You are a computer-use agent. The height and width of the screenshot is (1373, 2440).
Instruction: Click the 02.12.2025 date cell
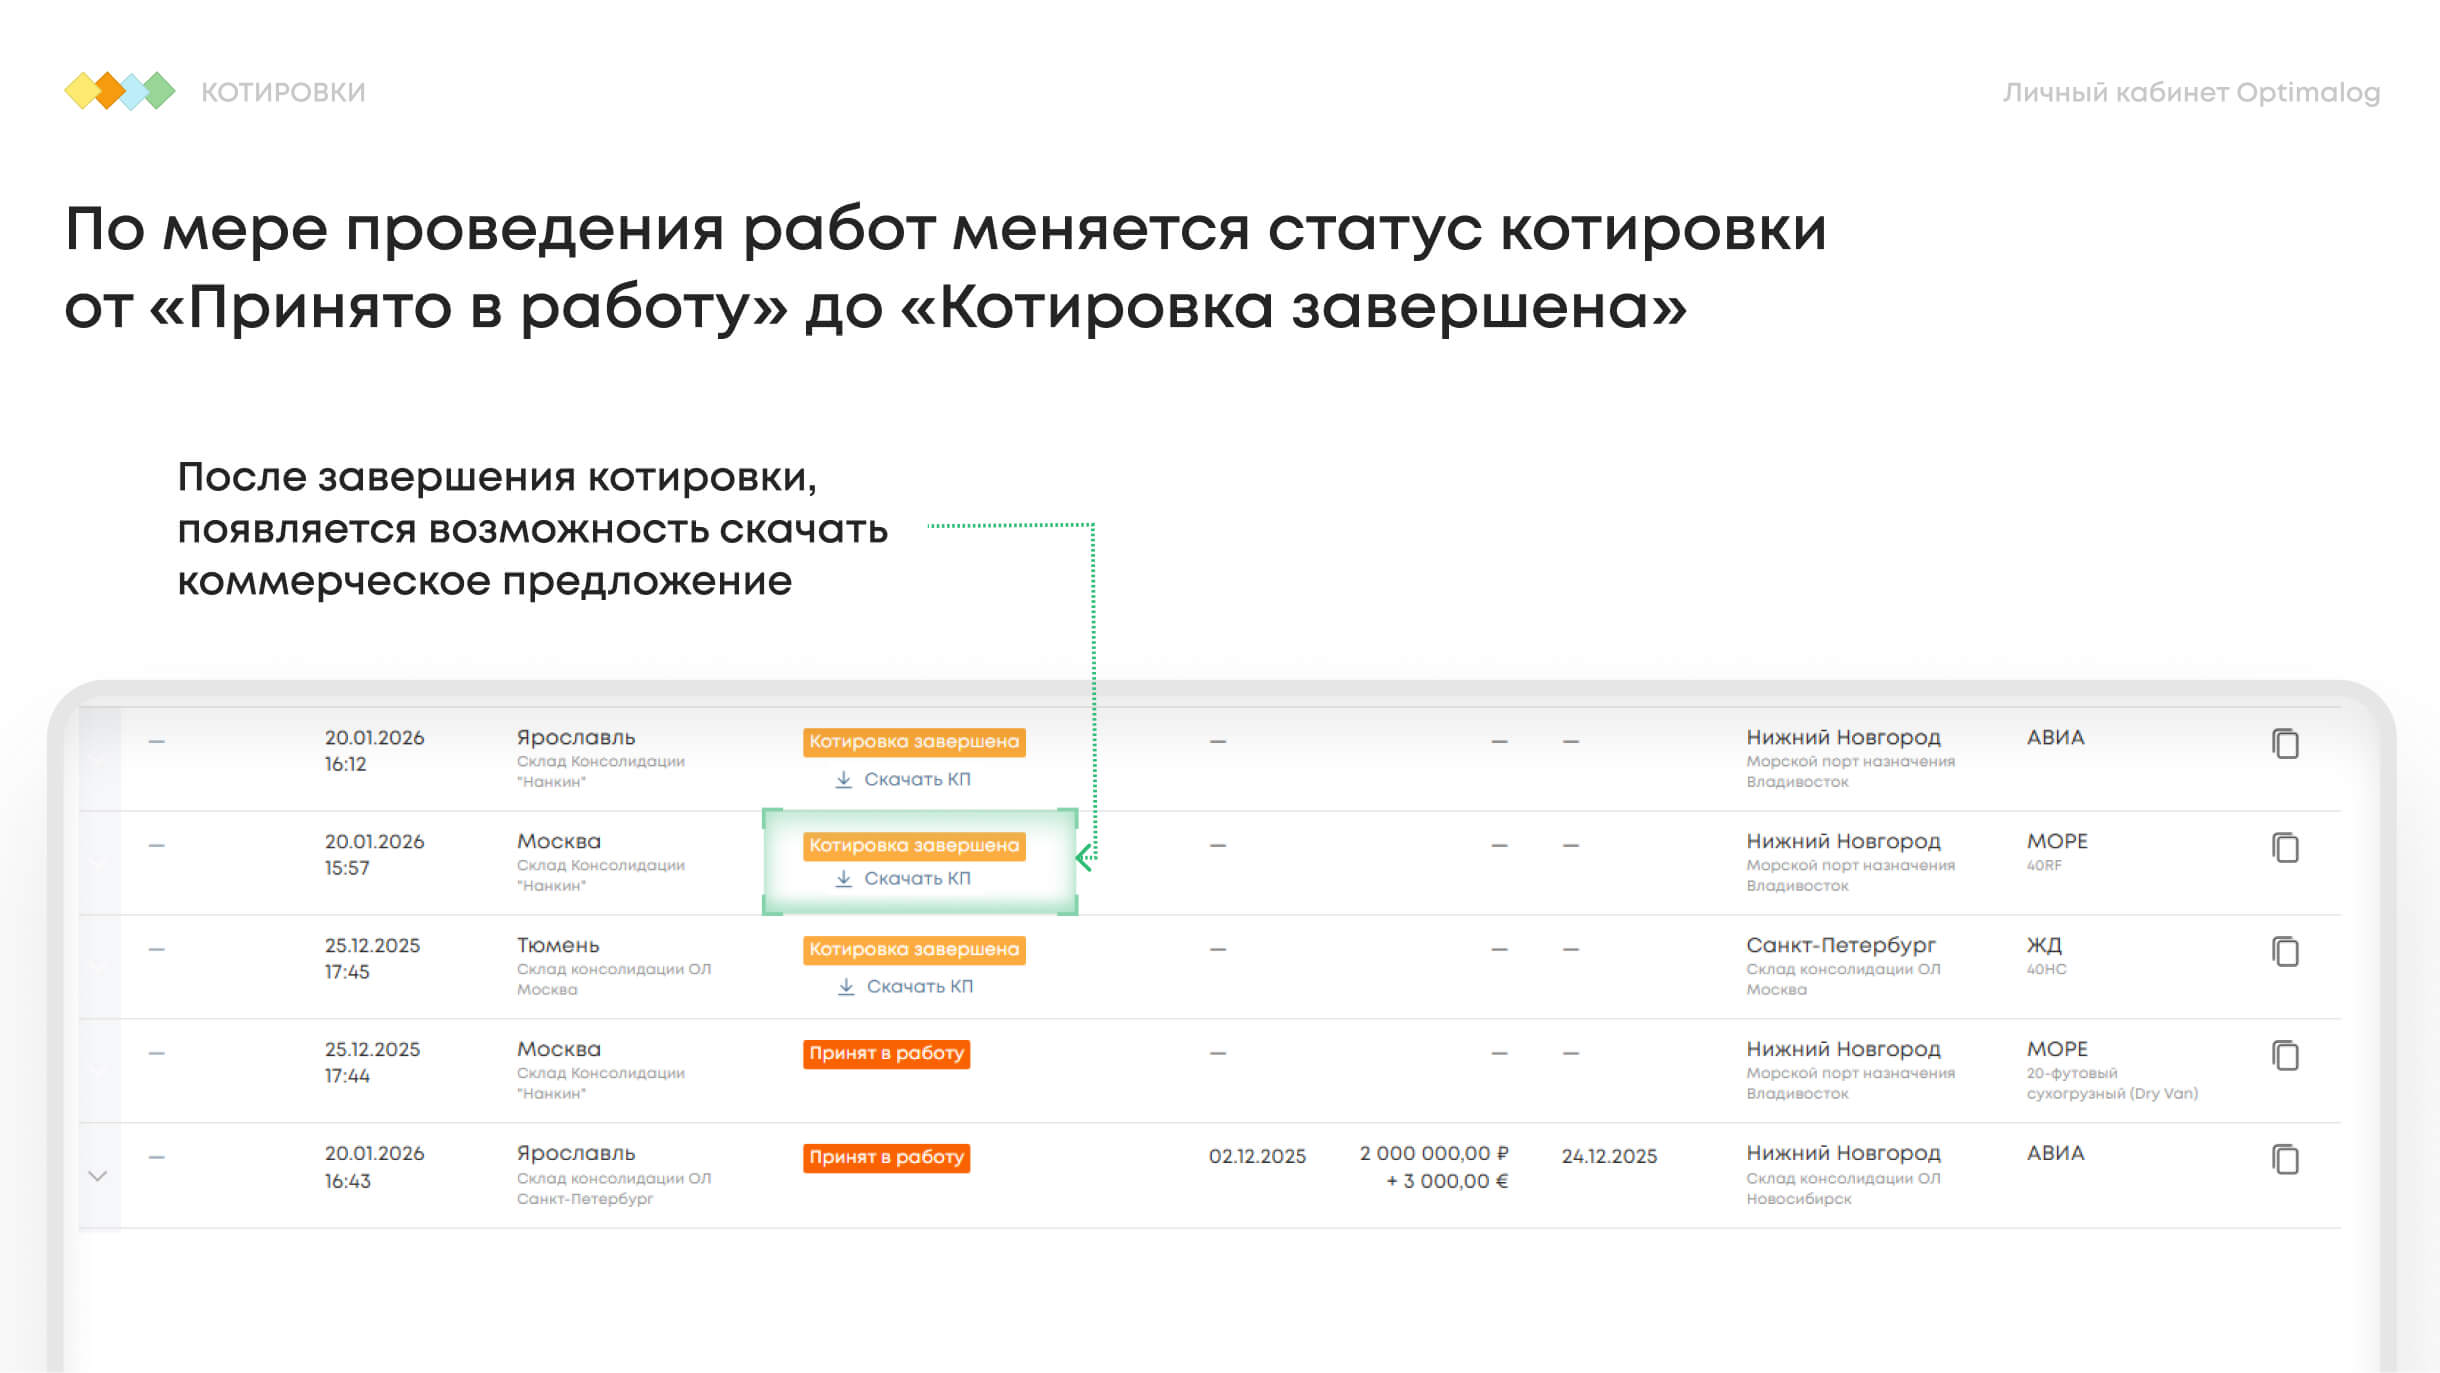click(x=1257, y=1157)
